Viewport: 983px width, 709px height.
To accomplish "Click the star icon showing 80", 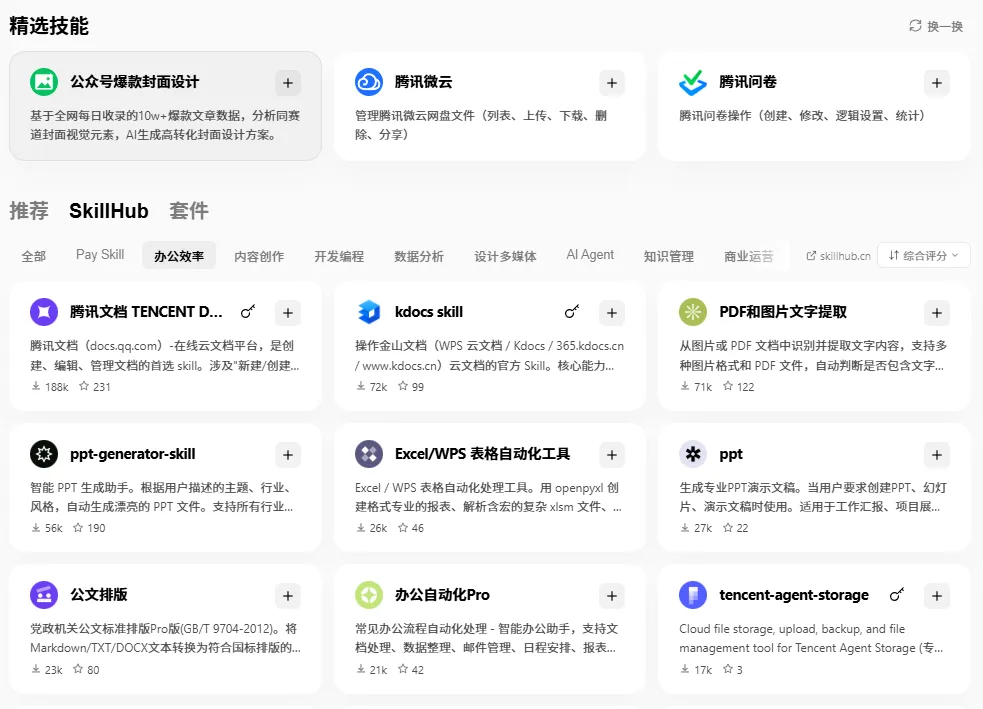I will (x=78, y=669).
